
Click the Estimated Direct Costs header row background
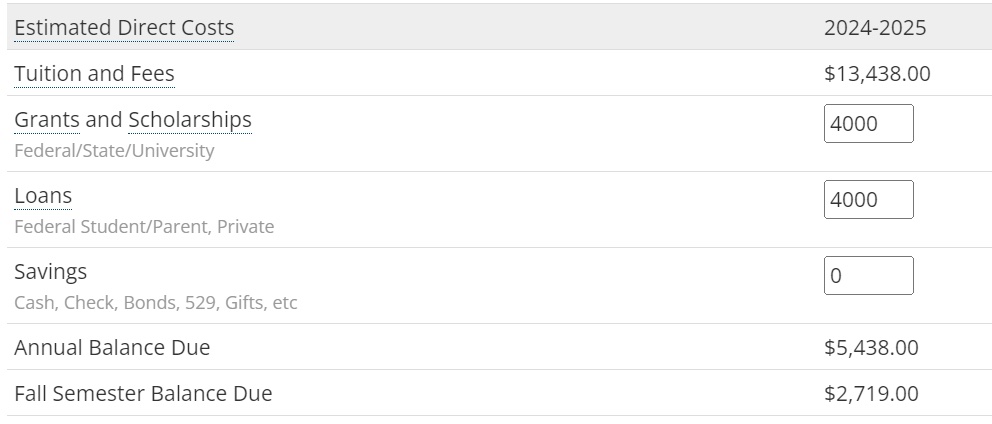[500, 27]
